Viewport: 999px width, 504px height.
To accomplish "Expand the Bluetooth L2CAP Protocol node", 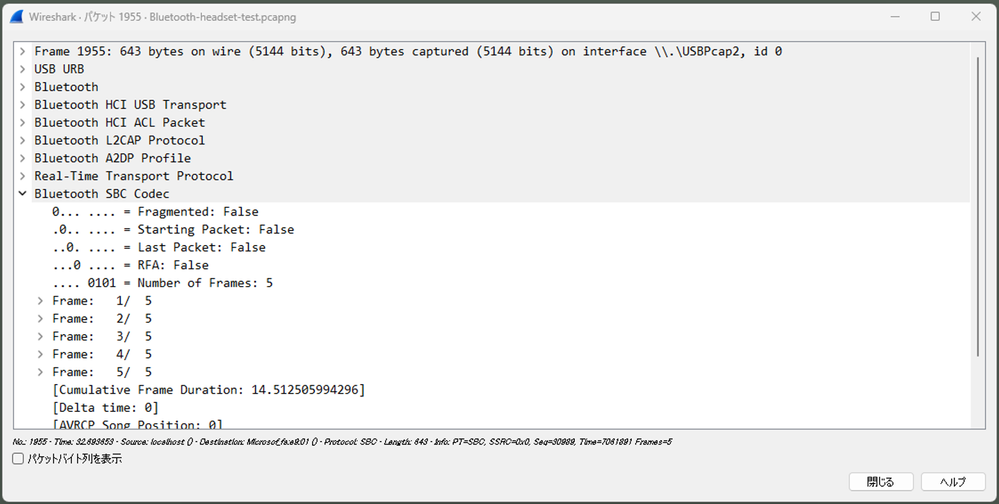I will click(x=23, y=140).
